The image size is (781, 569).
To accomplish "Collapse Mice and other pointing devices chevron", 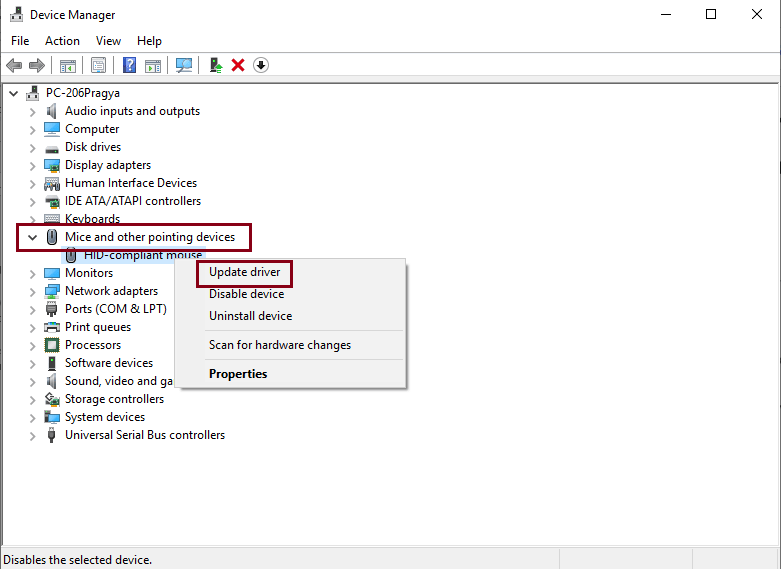I will (32, 238).
